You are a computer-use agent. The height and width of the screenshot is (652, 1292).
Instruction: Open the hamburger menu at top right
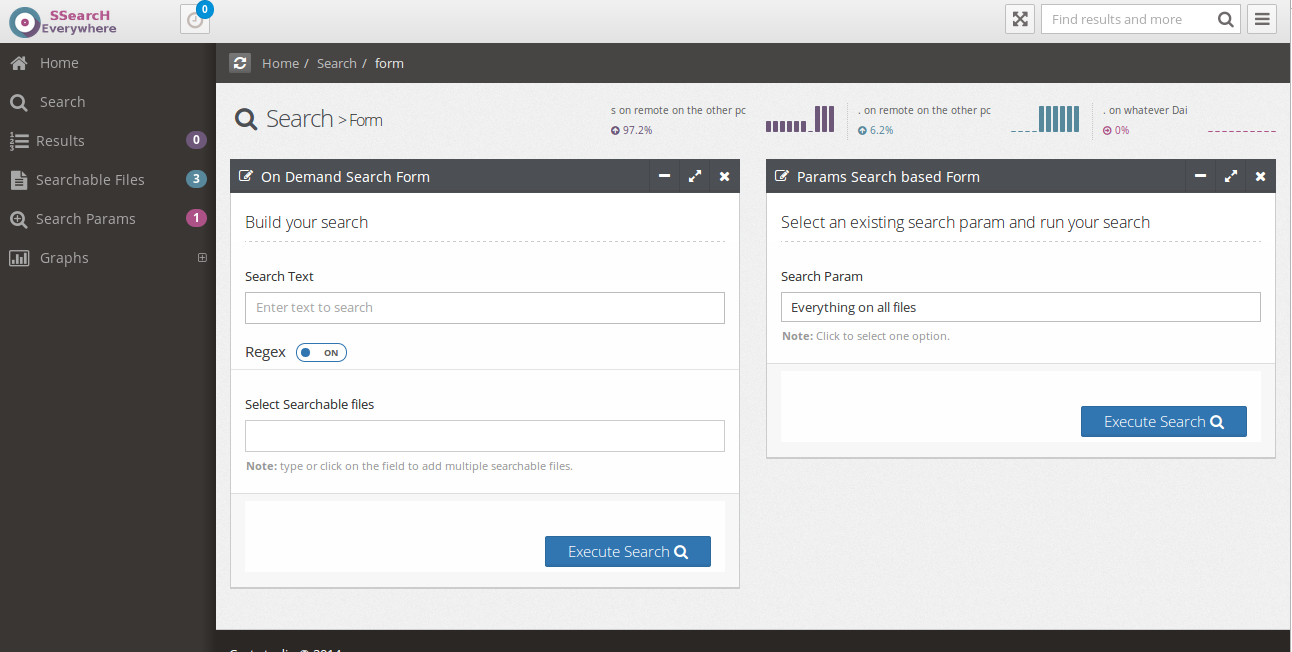[x=1262, y=19]
